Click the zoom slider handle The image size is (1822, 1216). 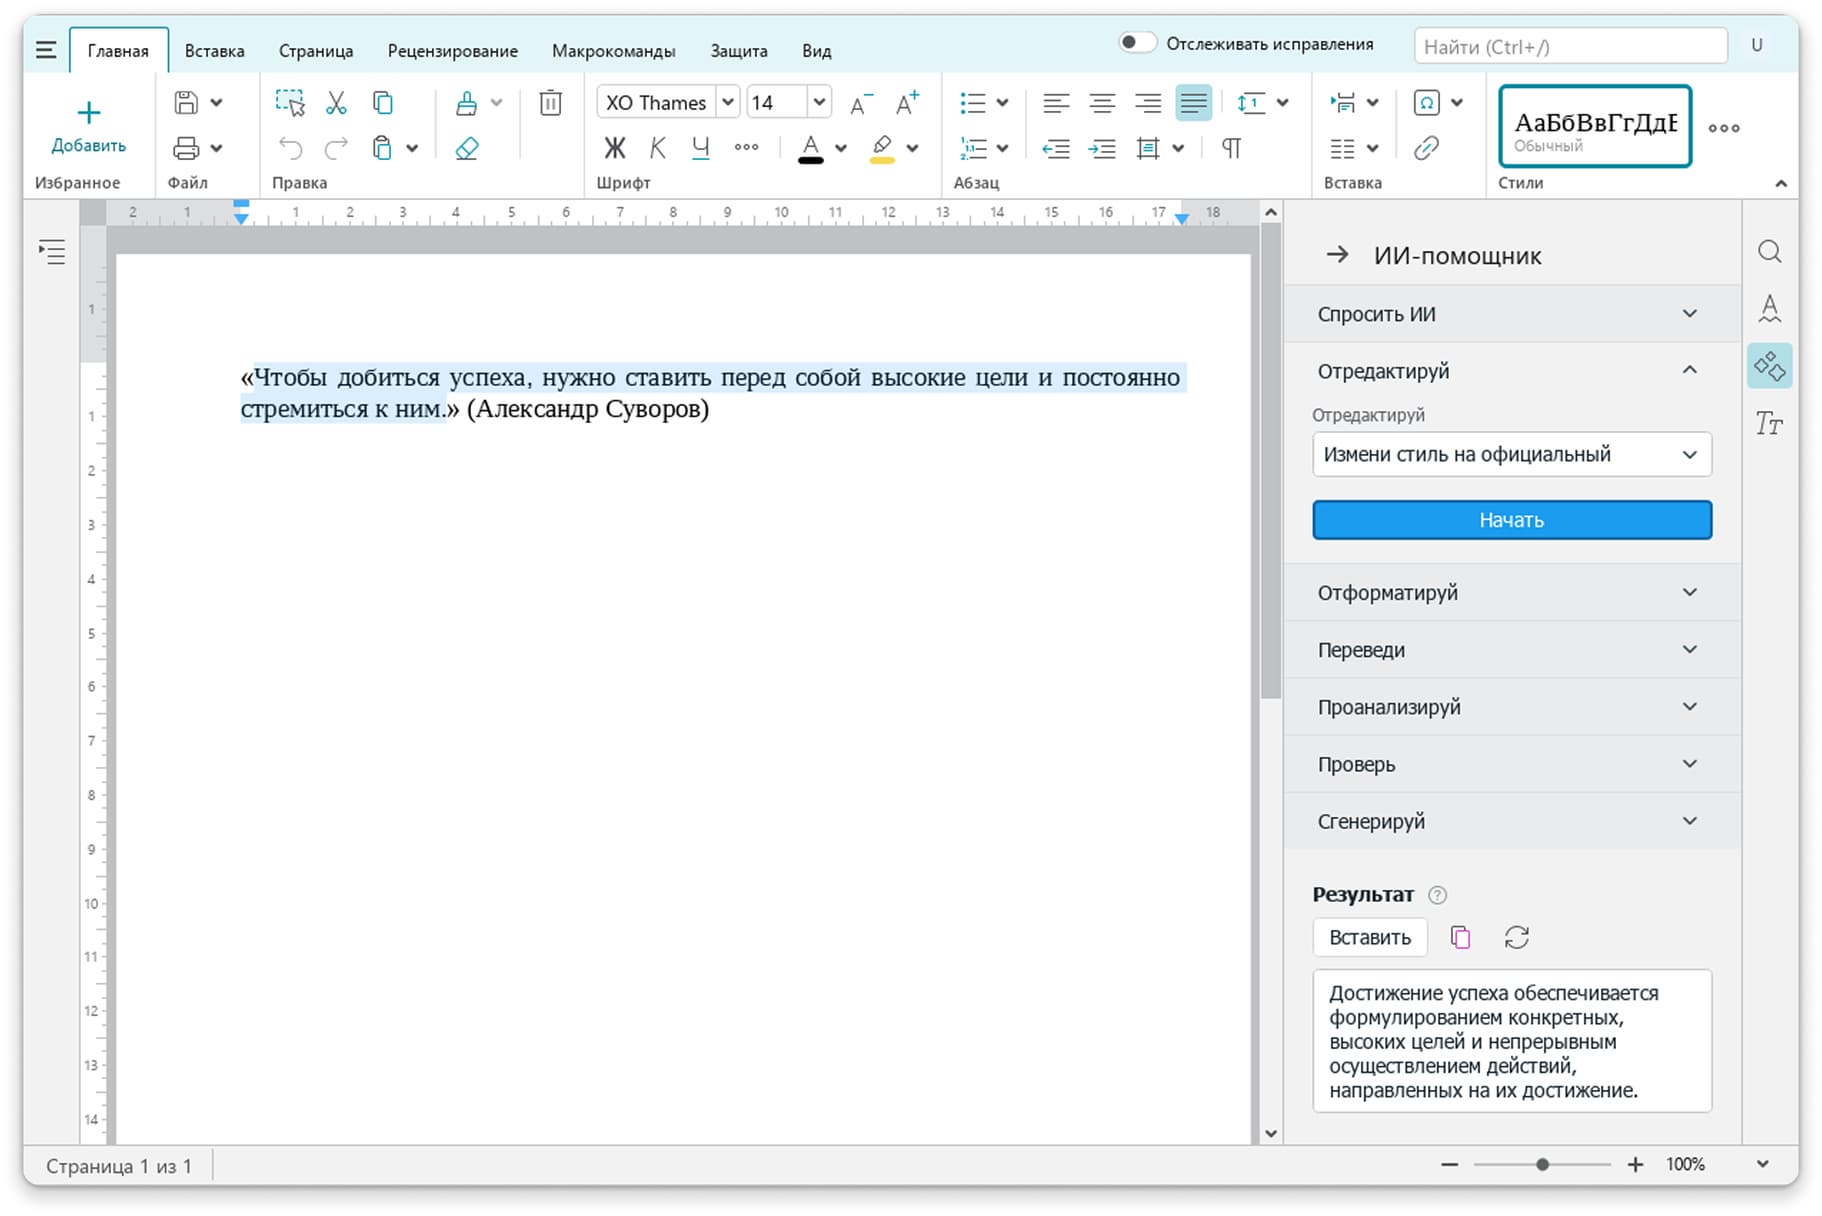click(x=1543, y=1164)
